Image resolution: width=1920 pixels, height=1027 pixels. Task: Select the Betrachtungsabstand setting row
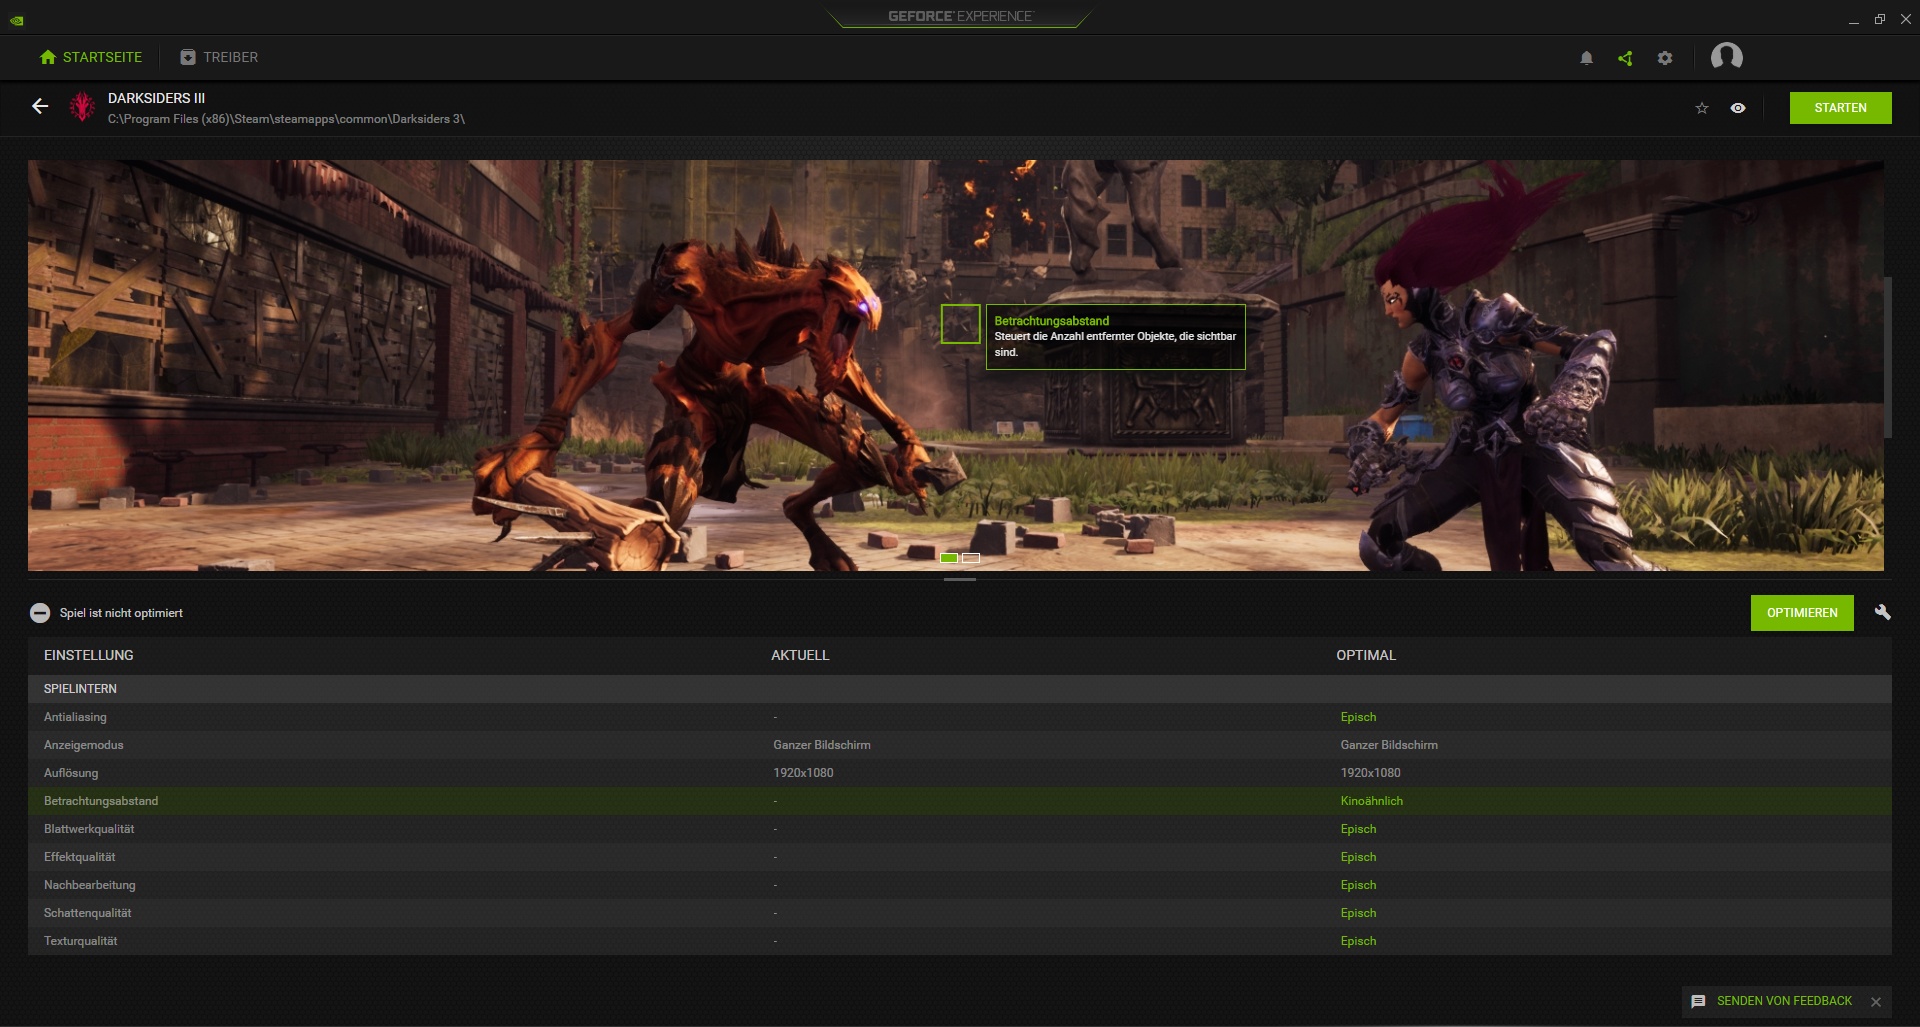tap(960, 801)
